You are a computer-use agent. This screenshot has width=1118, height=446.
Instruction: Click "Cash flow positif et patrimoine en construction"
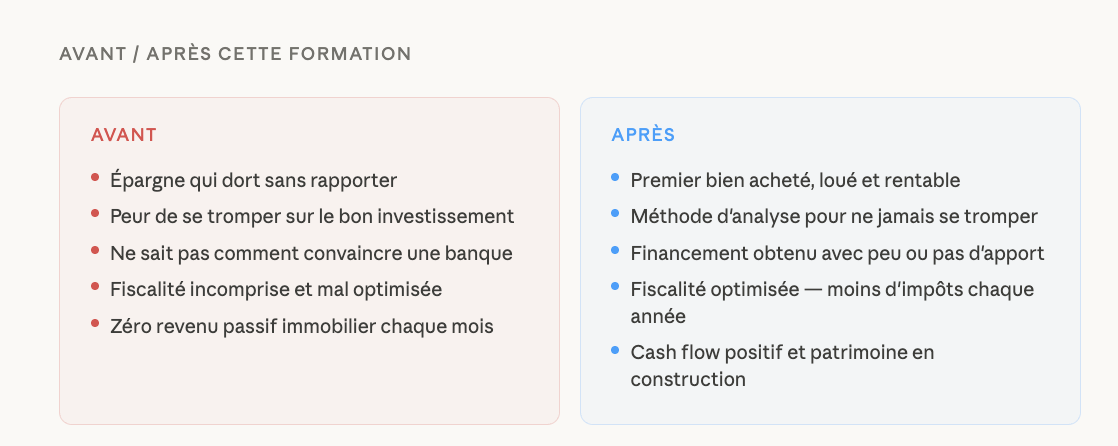pos(782,353)
